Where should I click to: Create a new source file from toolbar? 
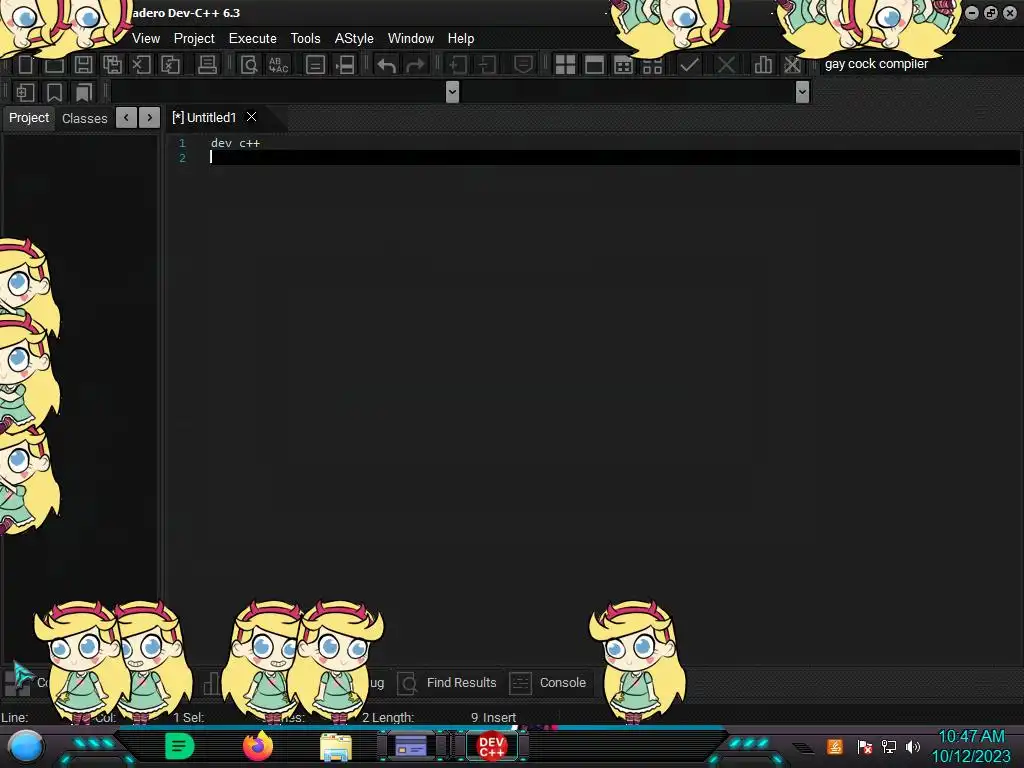click(25, 64)
